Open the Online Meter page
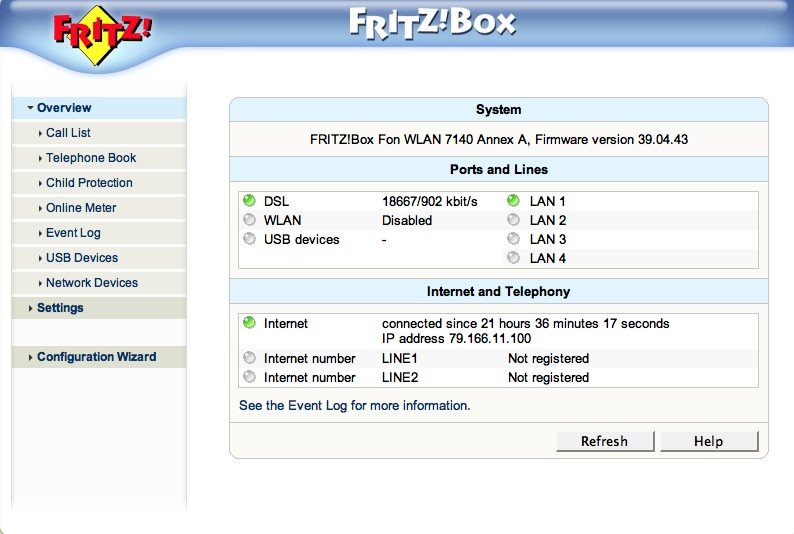 (81, 208)
